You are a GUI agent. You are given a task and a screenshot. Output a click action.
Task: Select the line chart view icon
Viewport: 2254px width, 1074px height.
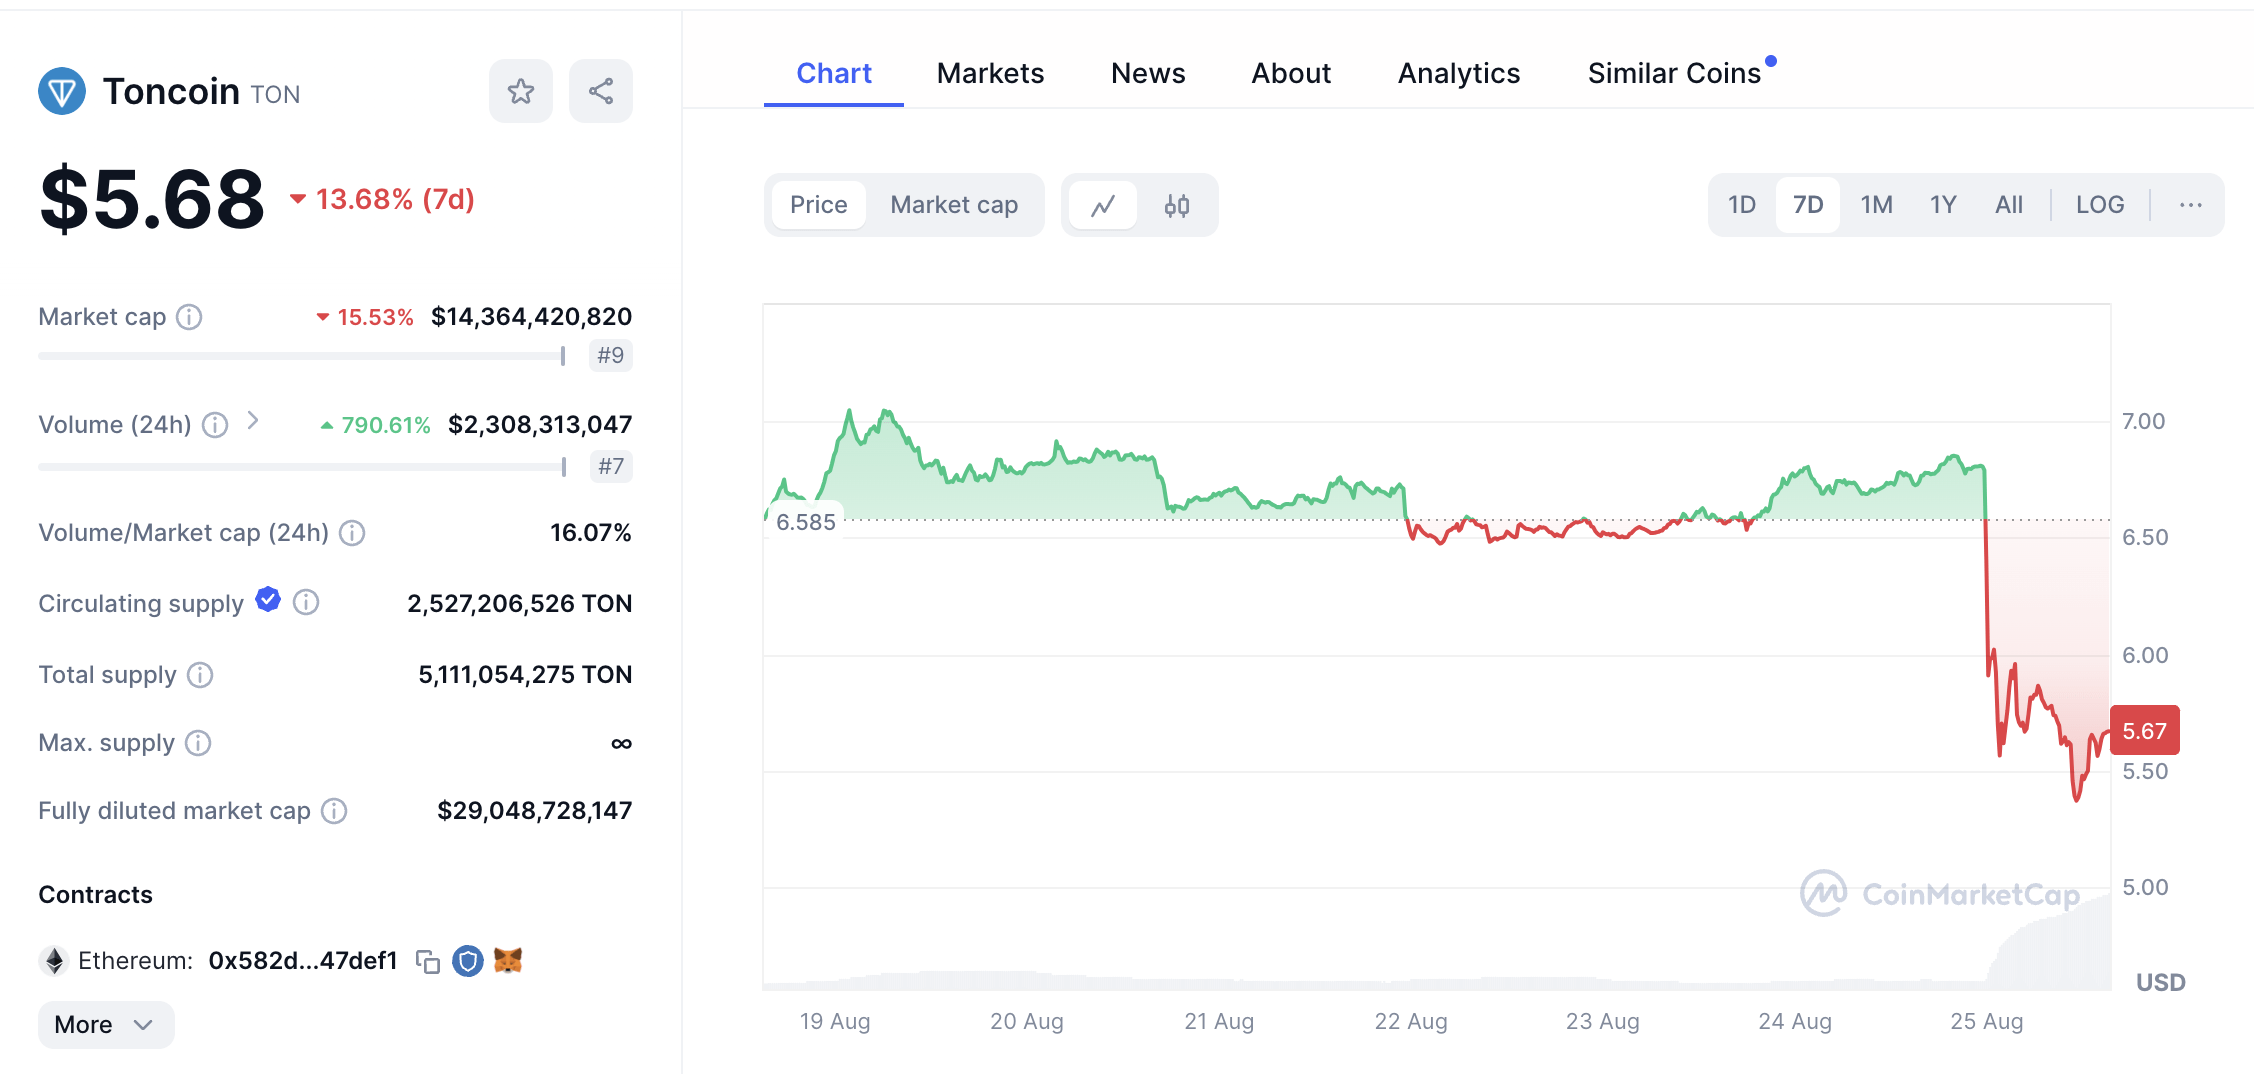click(x=1103, y=205)
